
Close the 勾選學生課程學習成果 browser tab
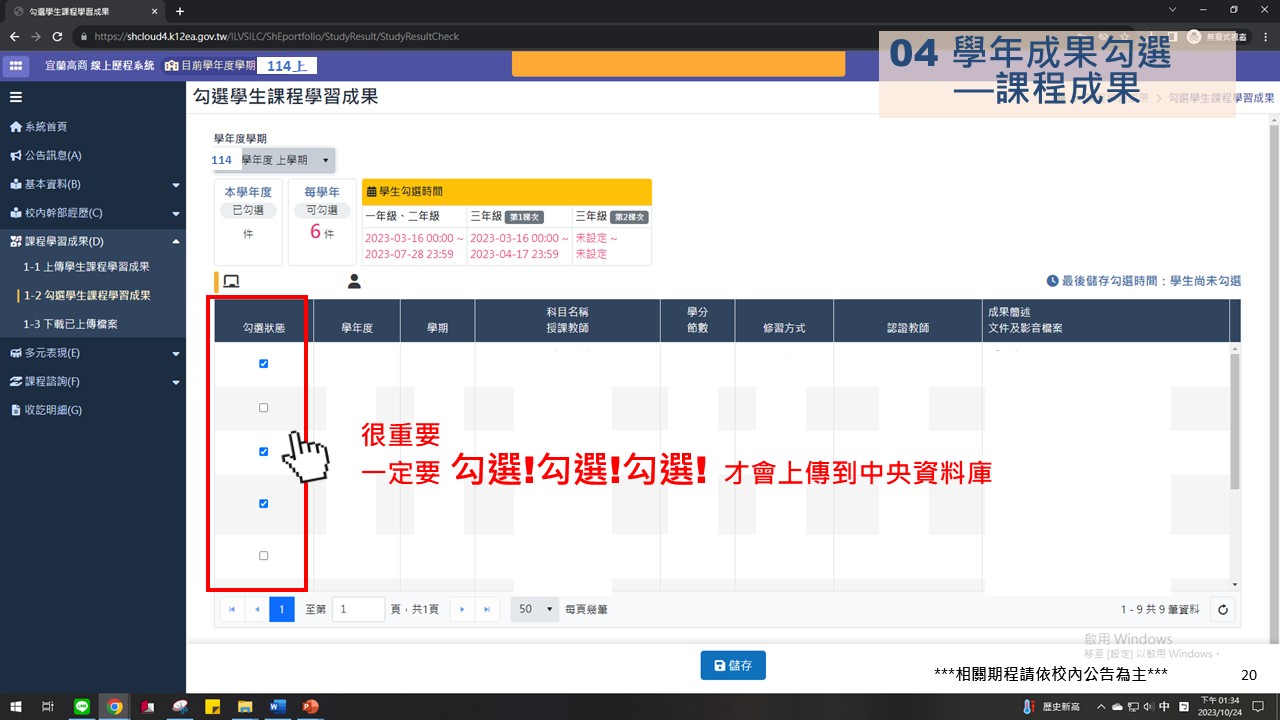(155, 11)
